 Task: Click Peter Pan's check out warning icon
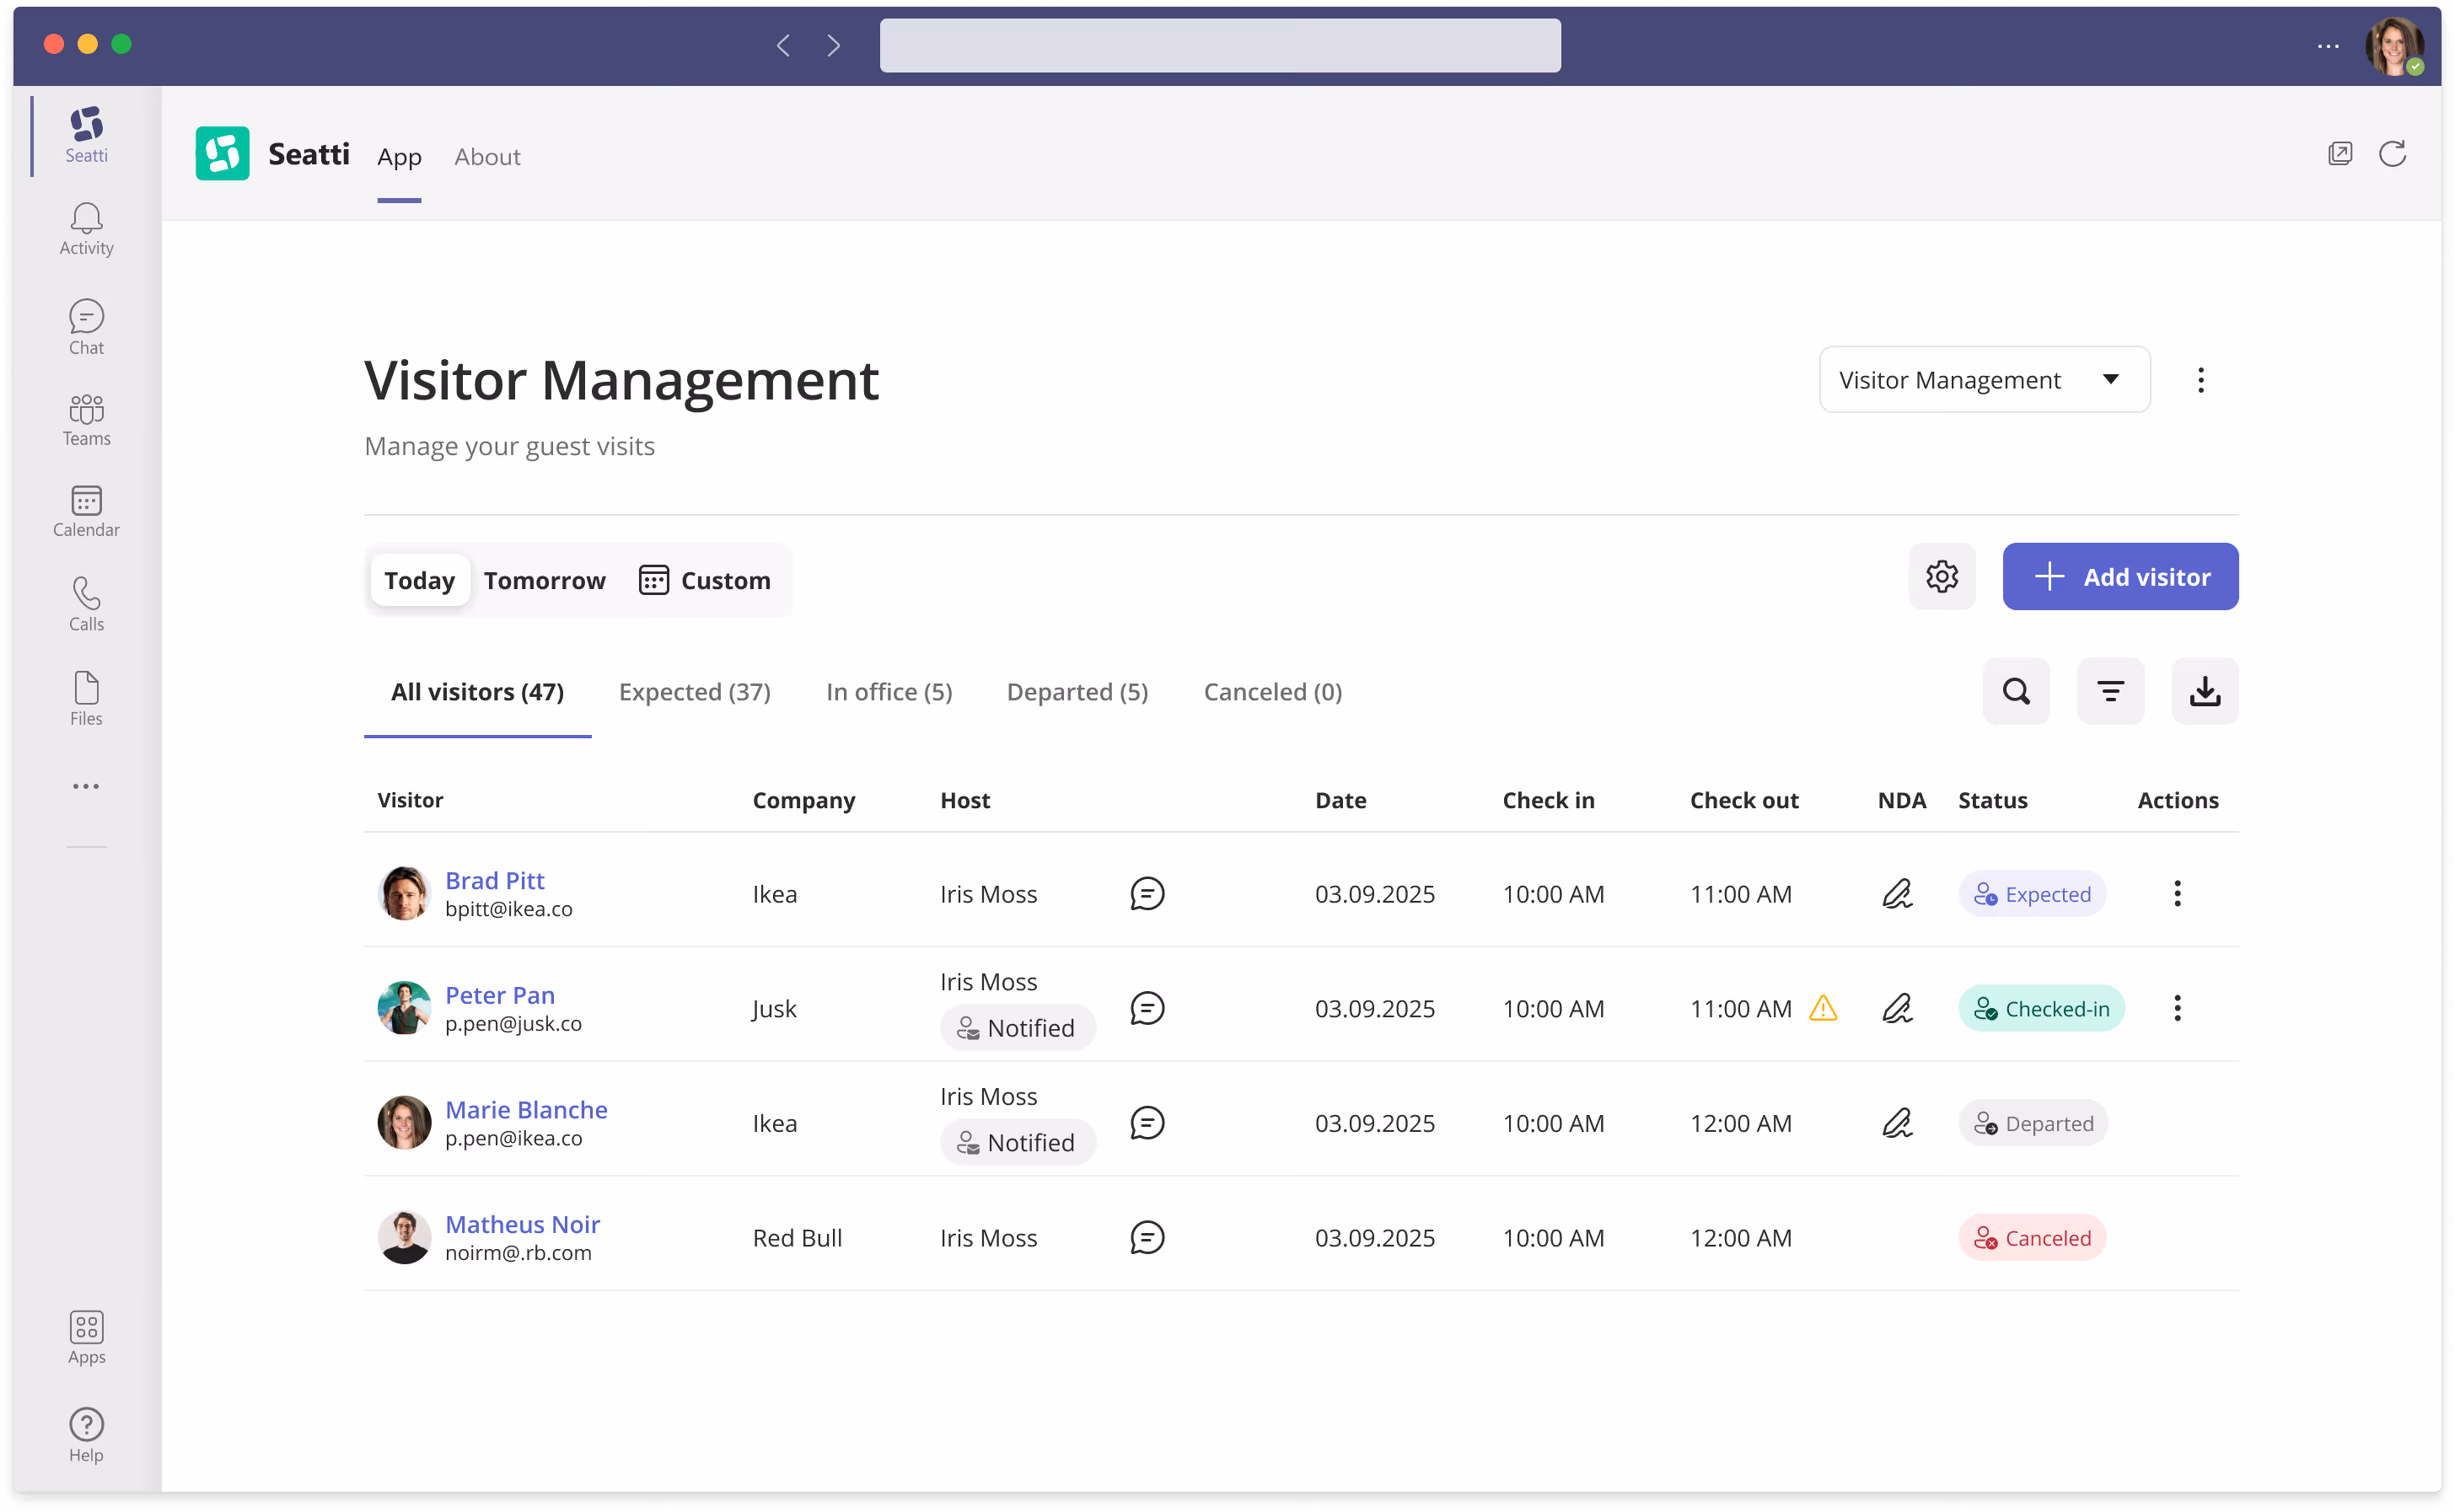pos(1823,1008)
